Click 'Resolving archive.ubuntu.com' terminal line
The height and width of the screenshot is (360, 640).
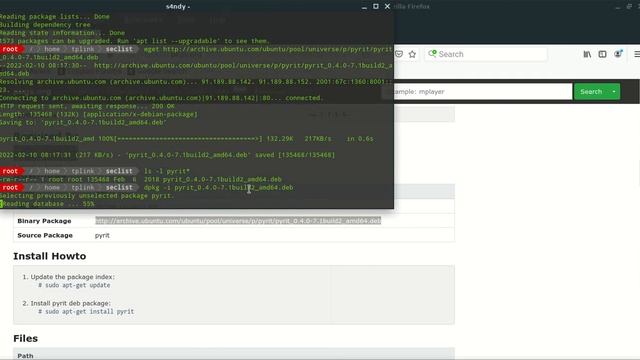tap(196, 82)
